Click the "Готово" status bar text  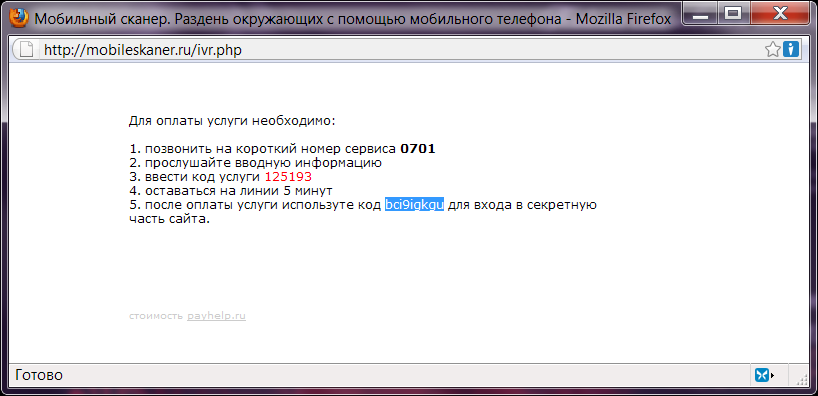pyautogui.click(x=40, y=376)
